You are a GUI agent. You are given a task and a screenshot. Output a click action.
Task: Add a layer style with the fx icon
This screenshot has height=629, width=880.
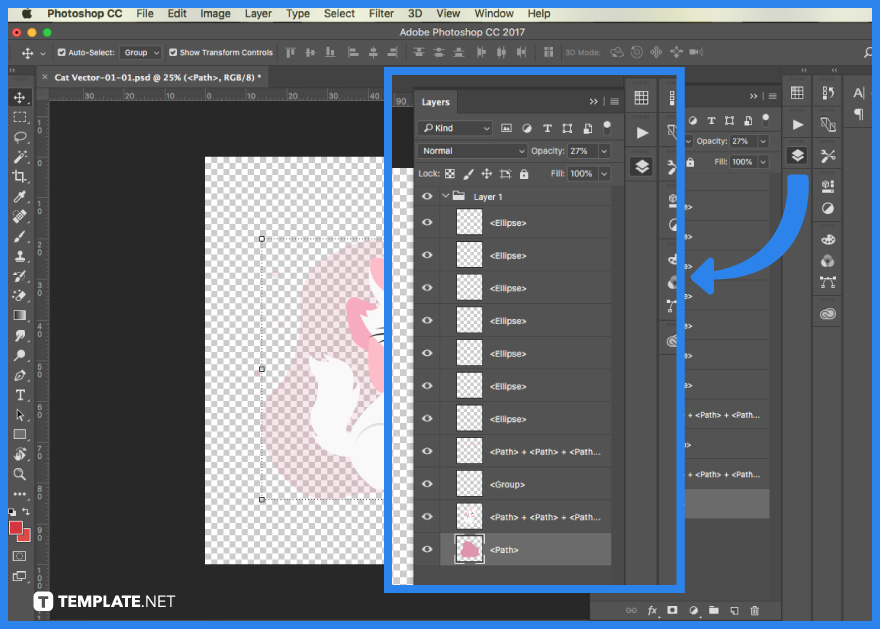pos(651,610)
